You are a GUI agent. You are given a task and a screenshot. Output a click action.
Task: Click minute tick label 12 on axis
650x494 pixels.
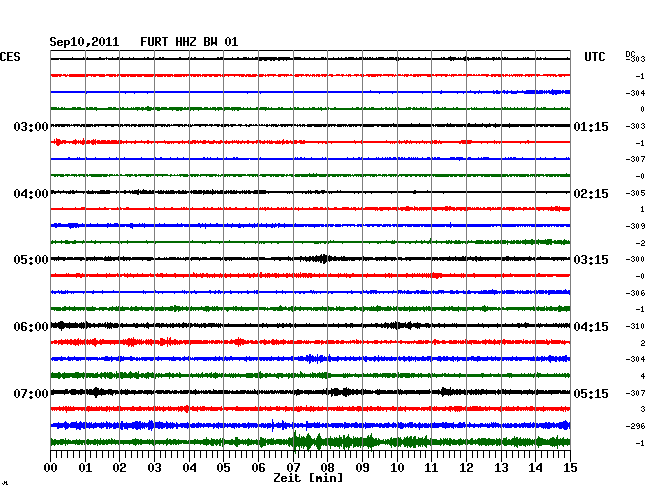coord(466,467)
